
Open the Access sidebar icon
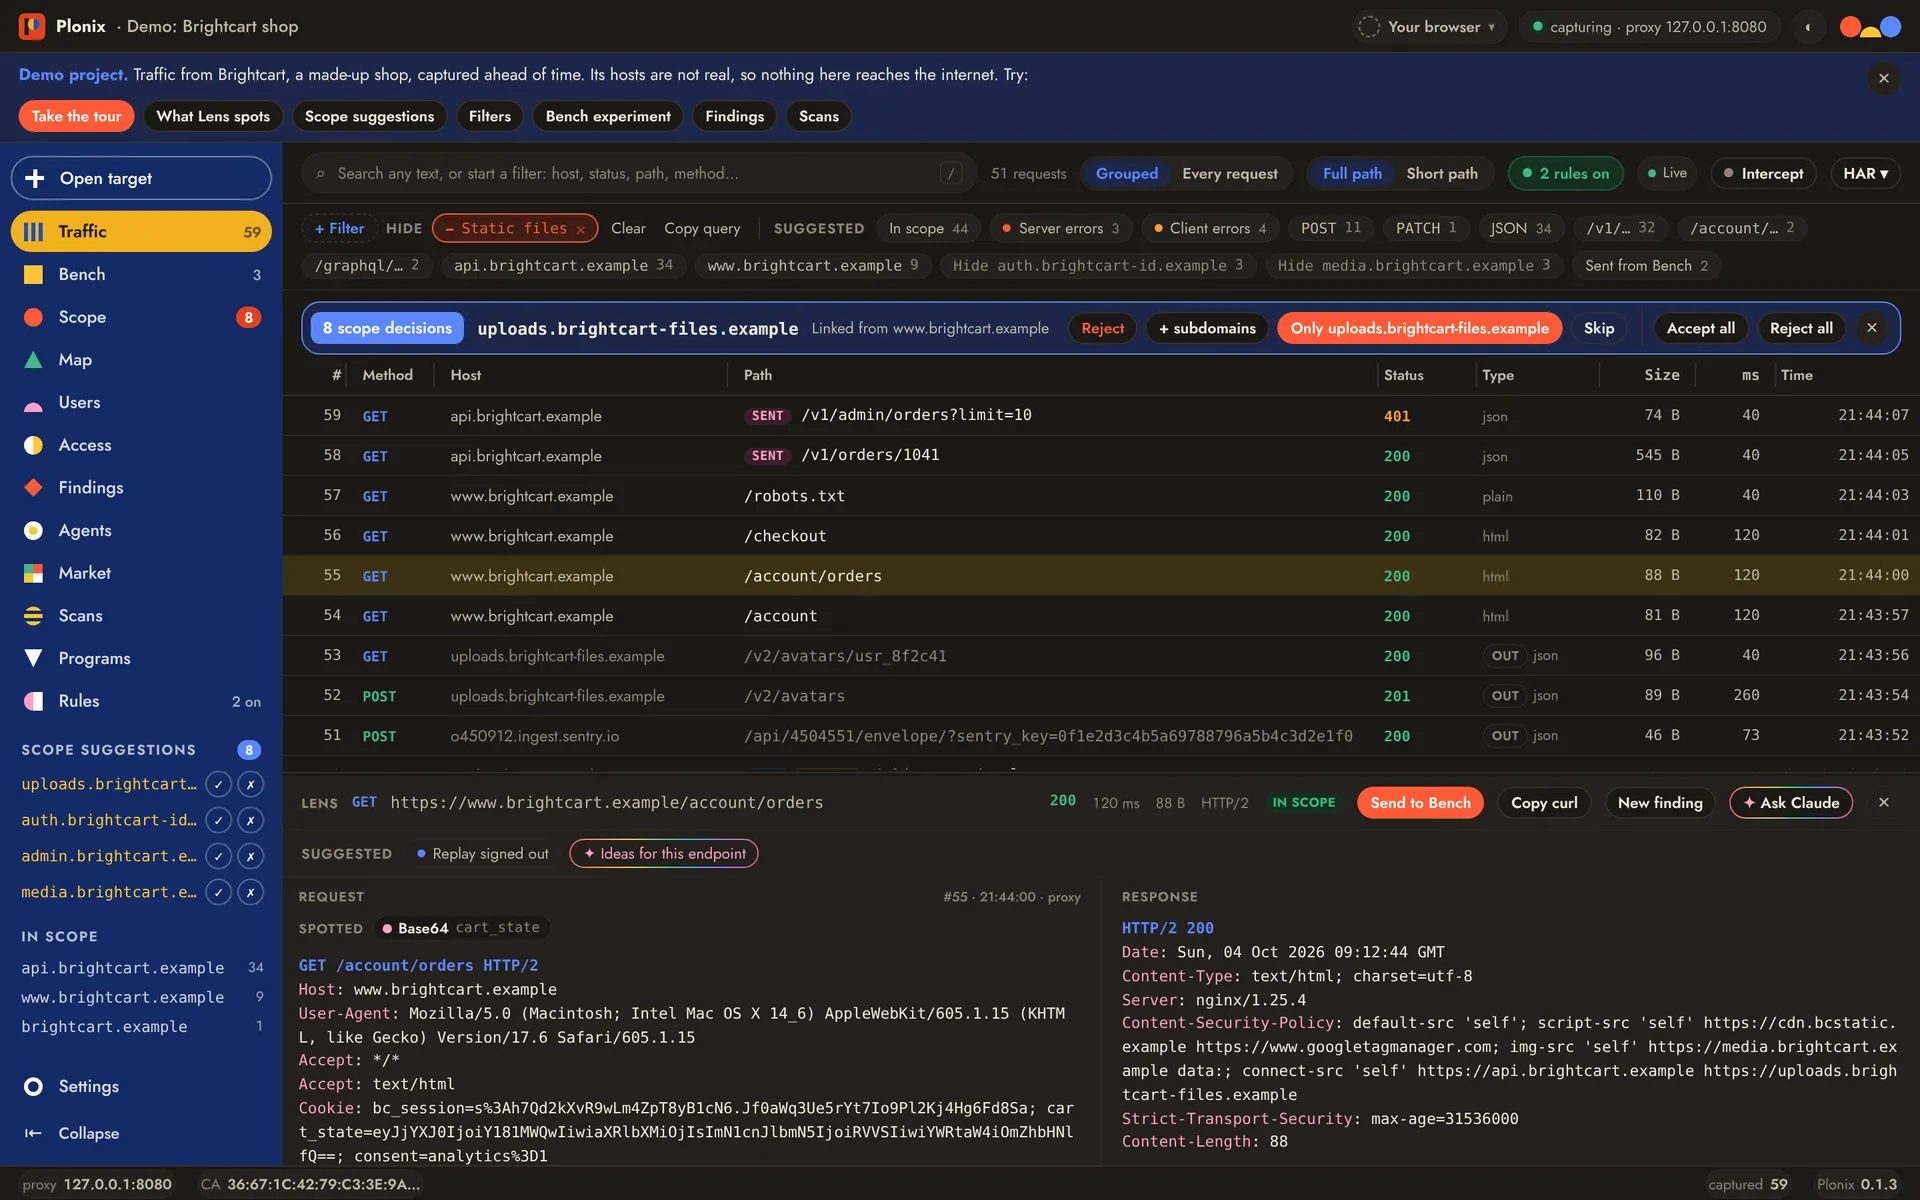(x=33, y=445)
